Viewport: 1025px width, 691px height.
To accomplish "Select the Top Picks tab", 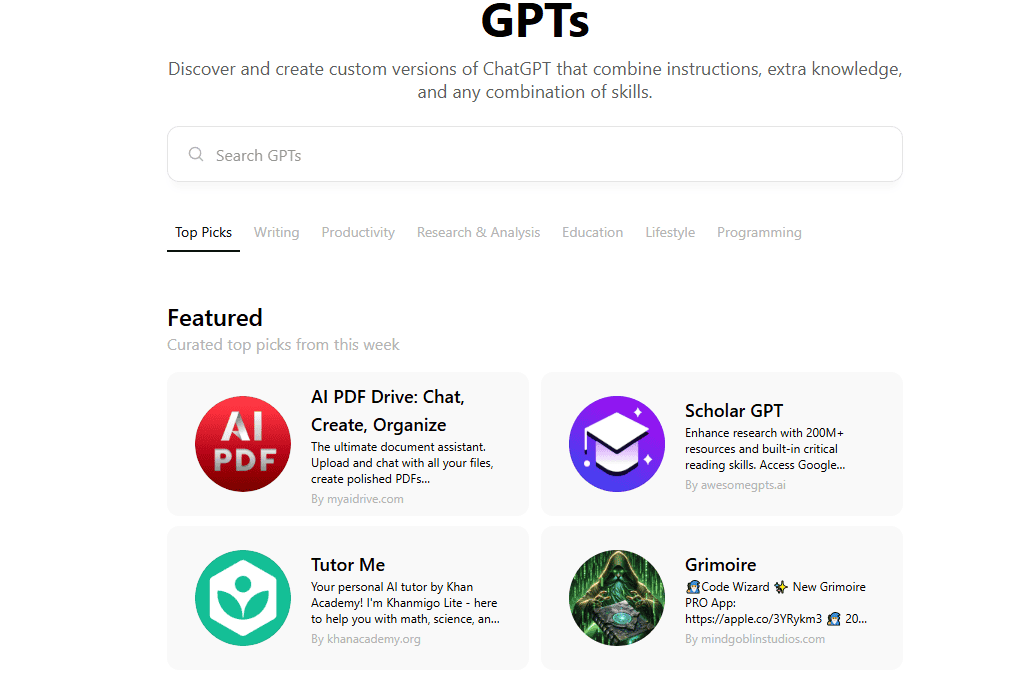I will tap(203, 232).
